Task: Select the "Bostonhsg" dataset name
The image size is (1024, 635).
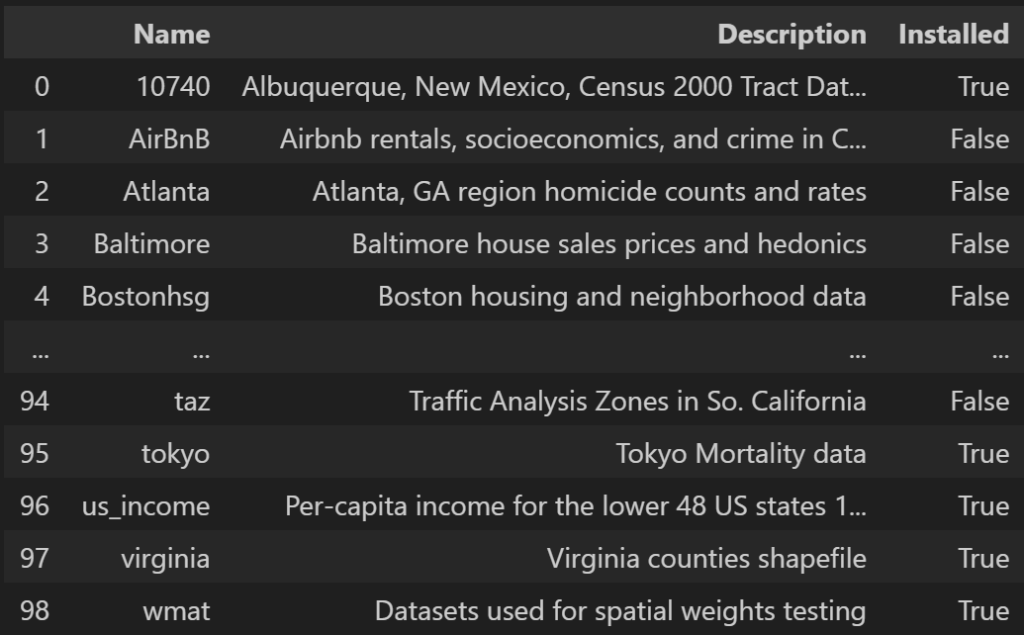Action: 146,296
